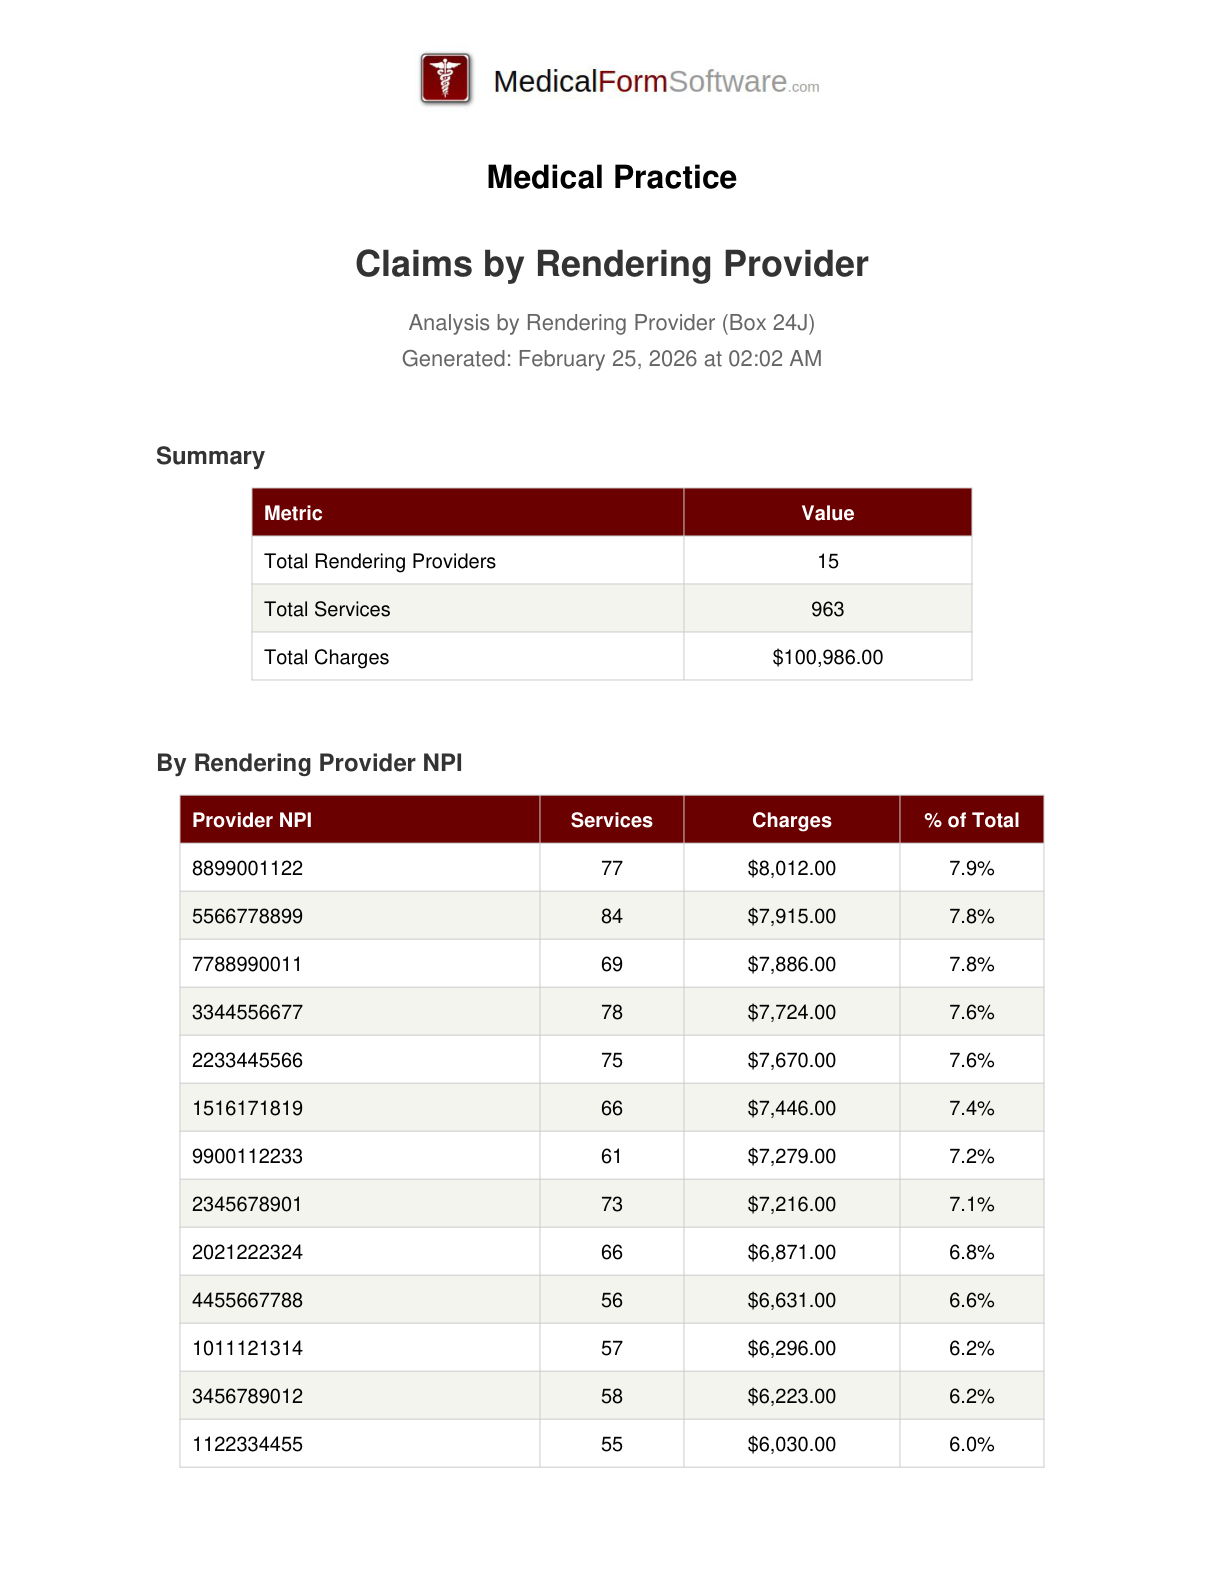Click the Charges column header
This screenshot has height=1584, width=1224.
pyautogui.click(x=791, y=820)
